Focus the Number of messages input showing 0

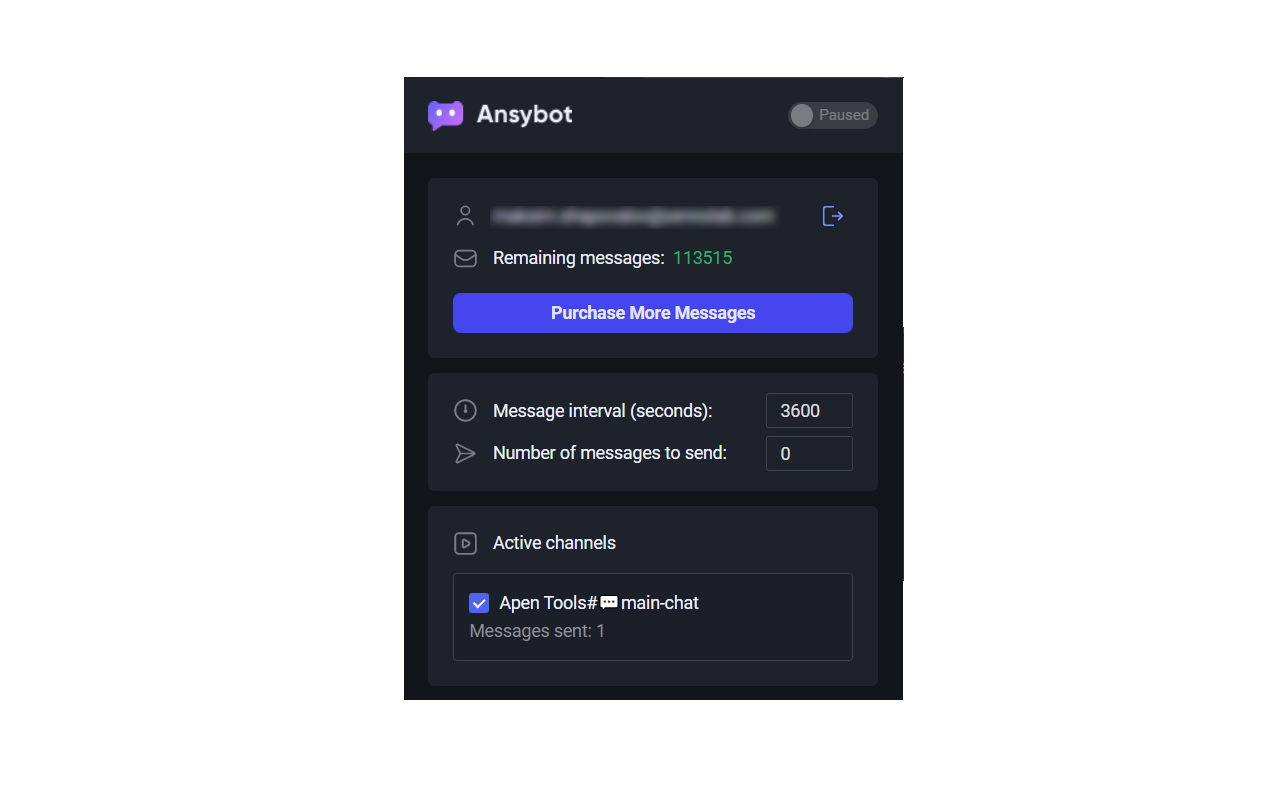(809, 453)
